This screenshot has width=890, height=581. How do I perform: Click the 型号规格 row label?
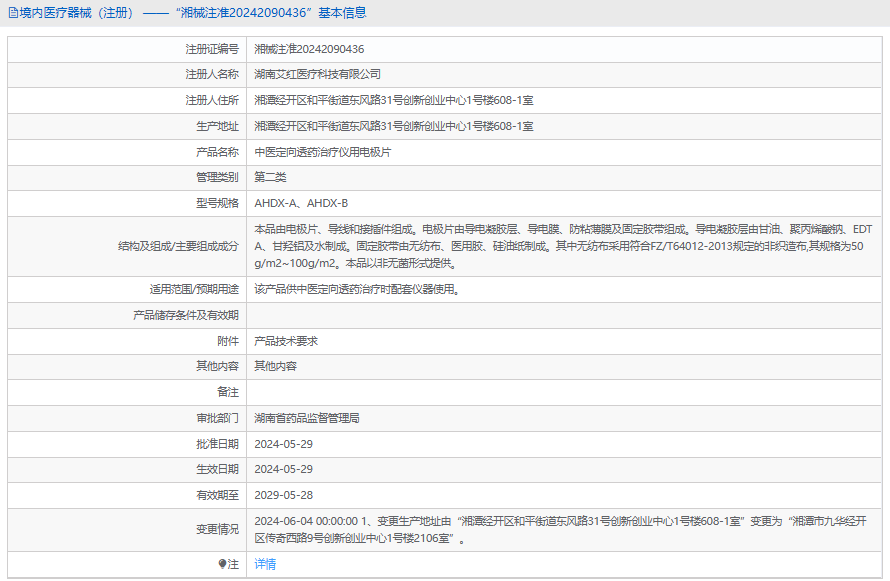(x=217, y=203)
